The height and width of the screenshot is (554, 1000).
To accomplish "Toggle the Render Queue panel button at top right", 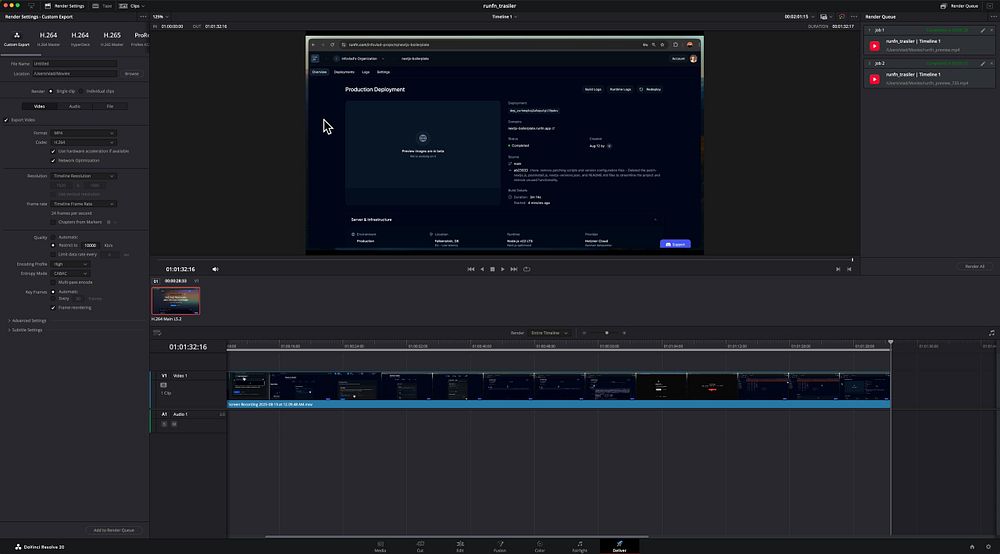I will point(959,6).
